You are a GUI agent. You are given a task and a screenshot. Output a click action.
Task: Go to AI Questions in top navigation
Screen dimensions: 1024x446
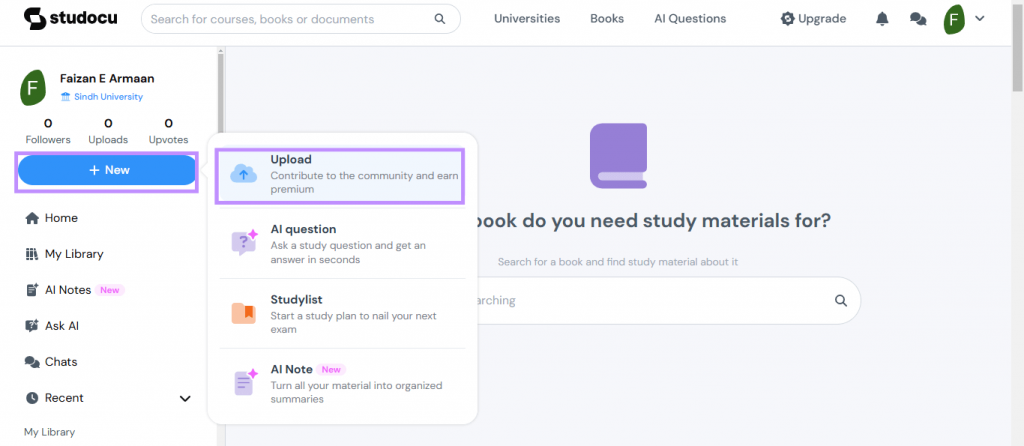click(690, 19)
